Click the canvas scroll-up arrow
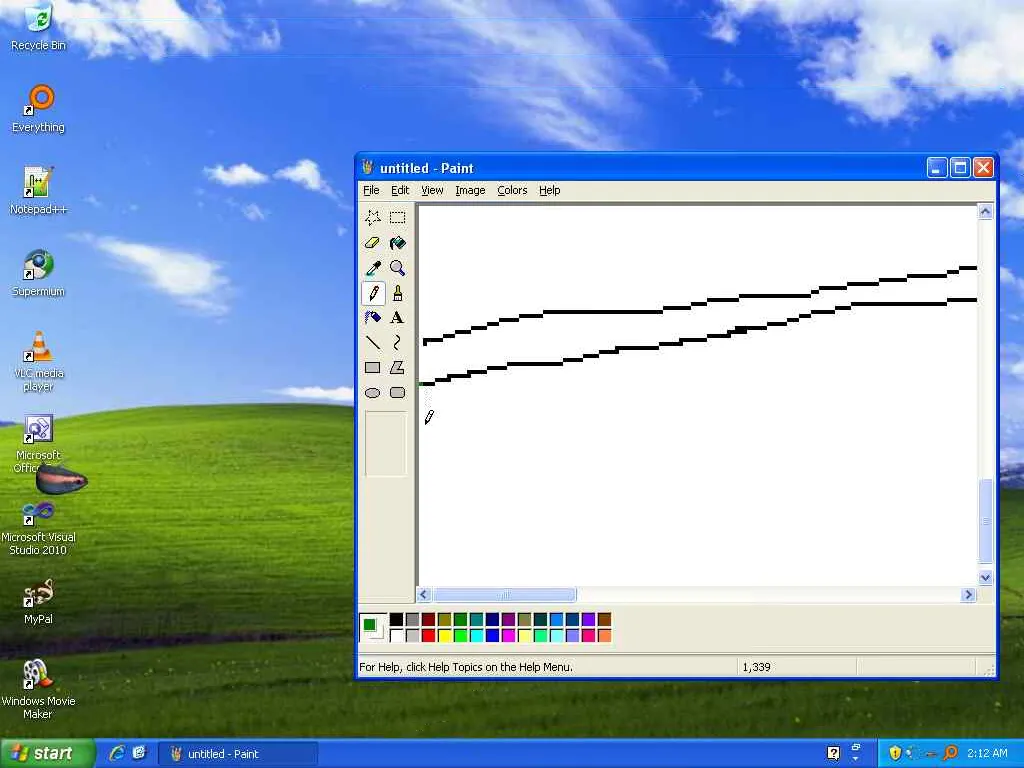The width and height of the screenshot is (1024, 768). coord(985,211)
